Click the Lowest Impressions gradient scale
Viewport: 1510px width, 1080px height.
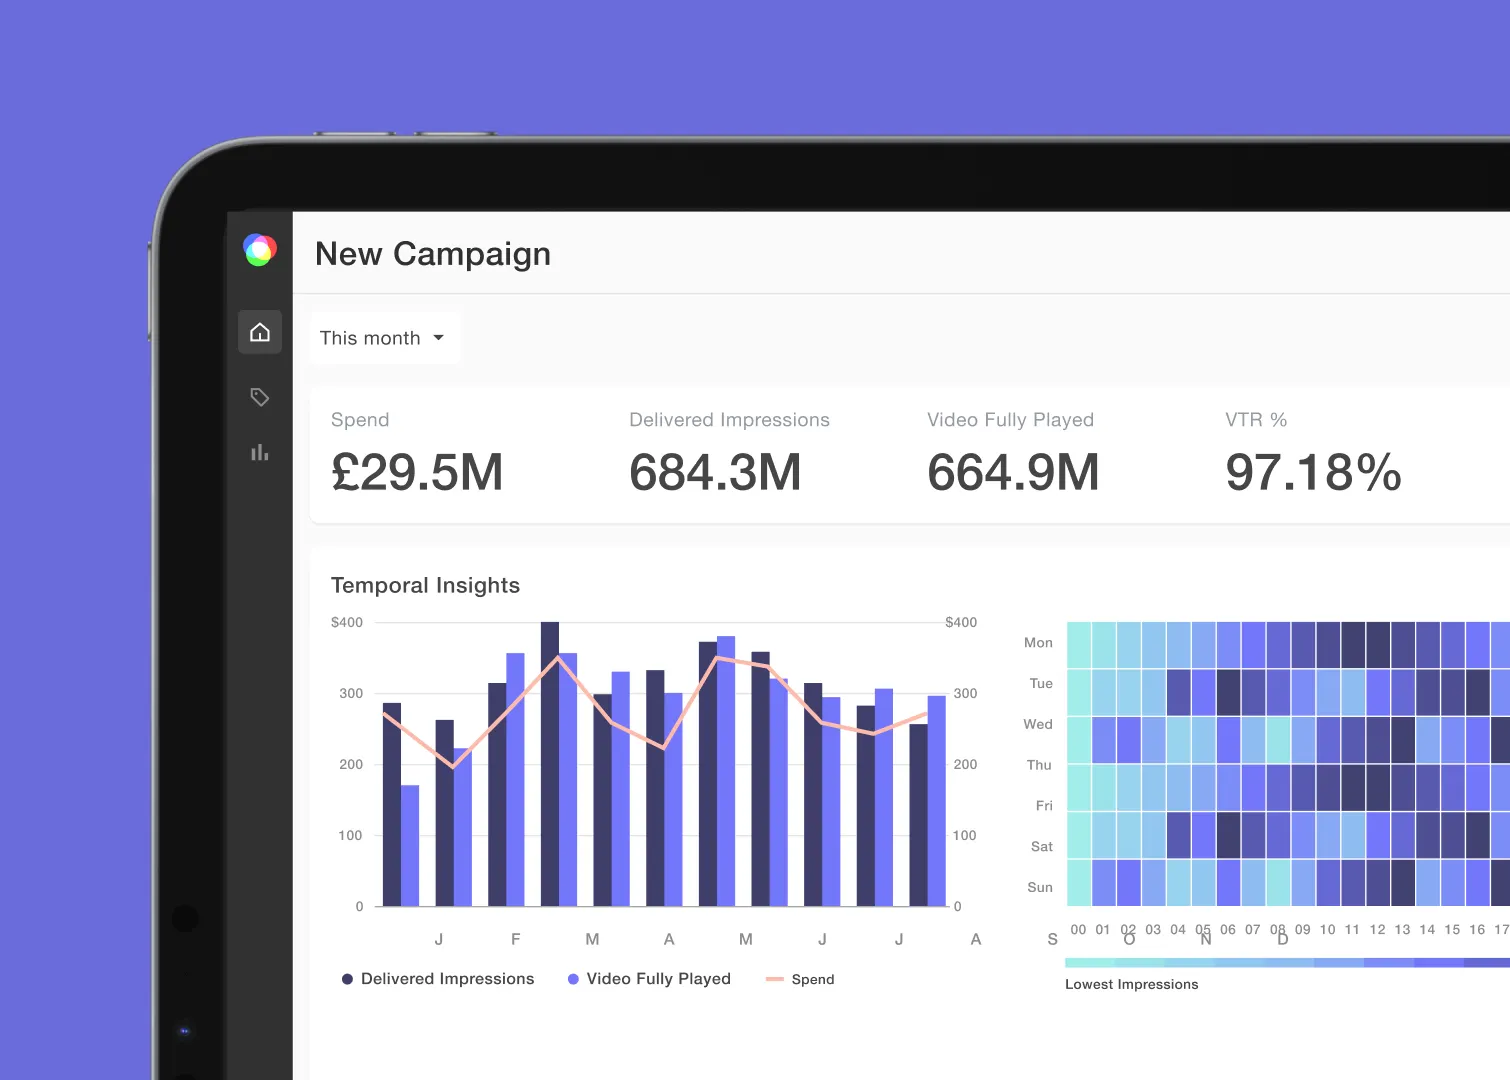(x=1280, y=963)
